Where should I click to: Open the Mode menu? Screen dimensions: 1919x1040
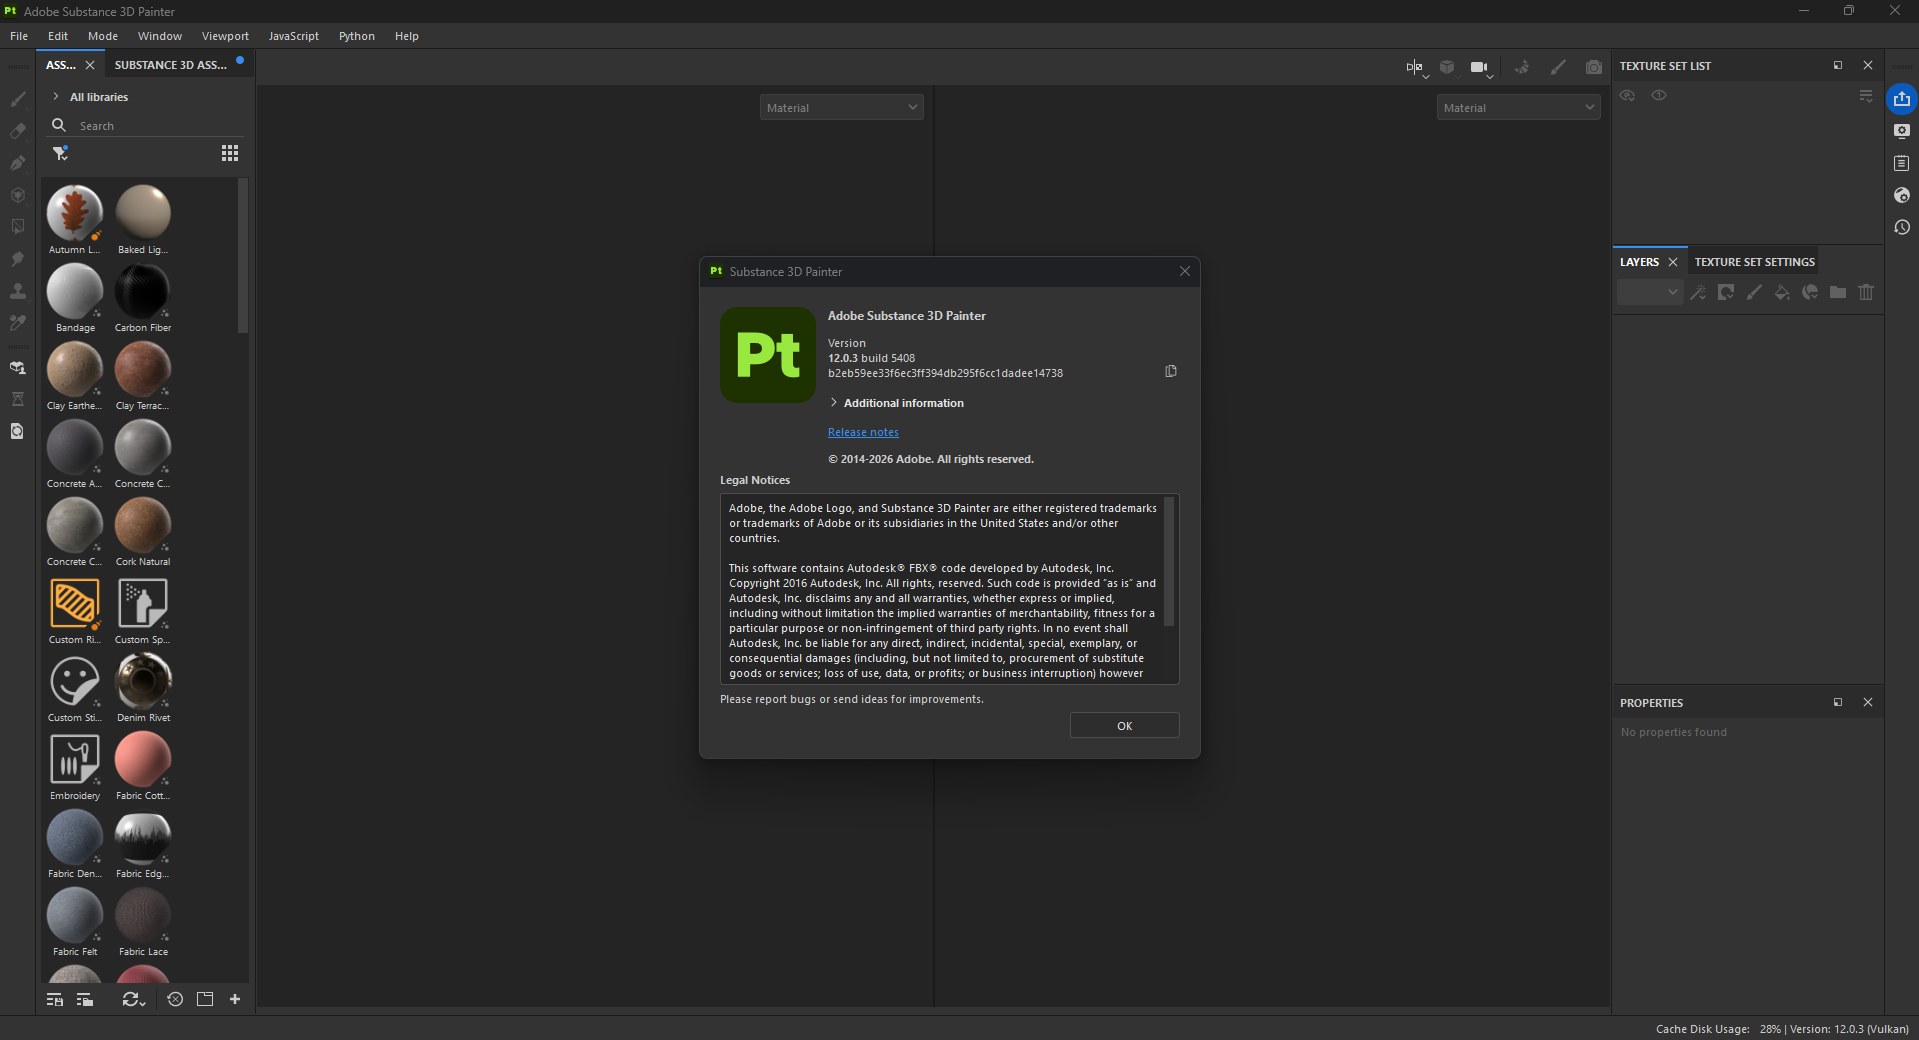103,36
